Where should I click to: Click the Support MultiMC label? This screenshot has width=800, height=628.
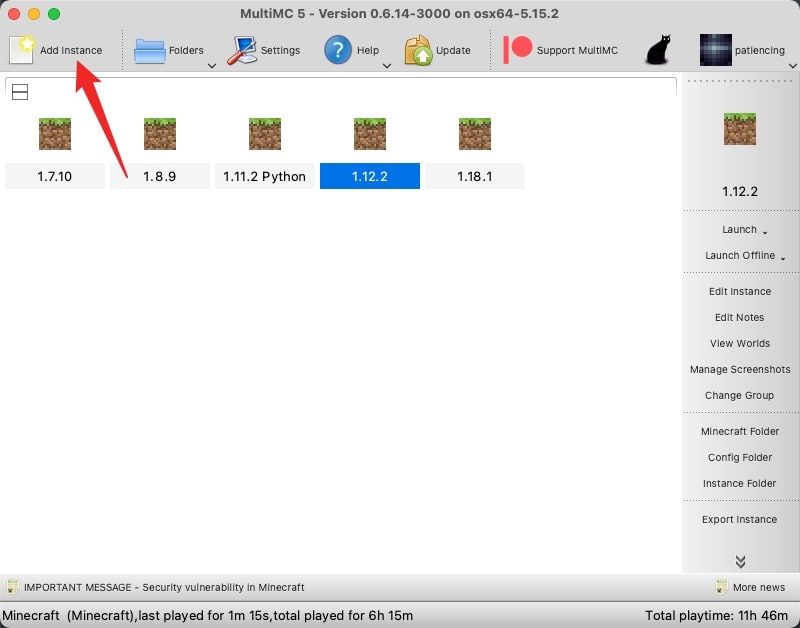pos(577,51)
